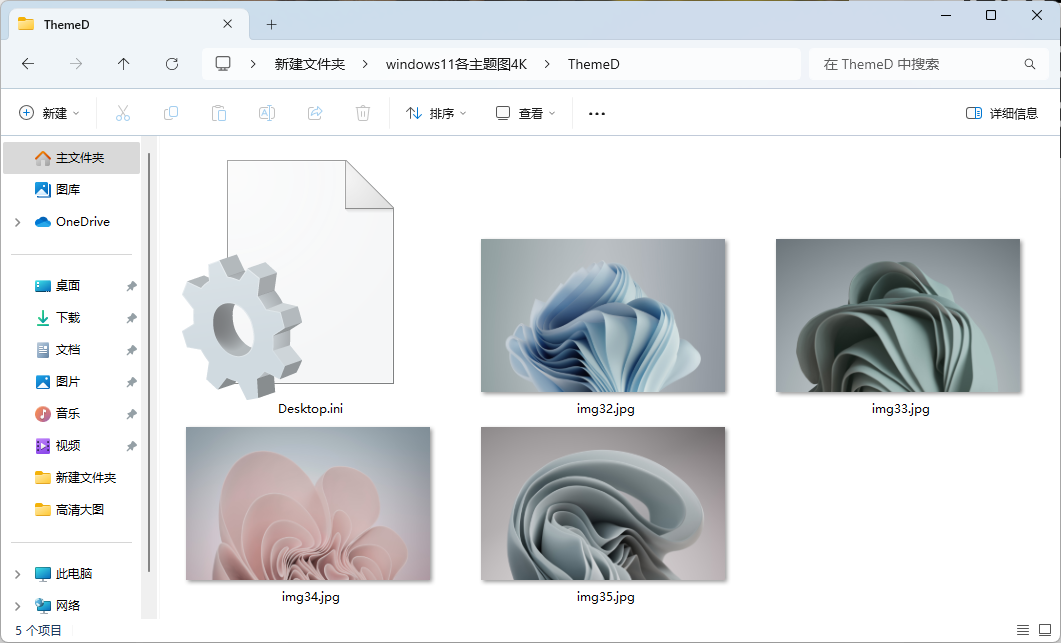Refresh the current folder view
1061x643 pixels.
coord(172,64)
